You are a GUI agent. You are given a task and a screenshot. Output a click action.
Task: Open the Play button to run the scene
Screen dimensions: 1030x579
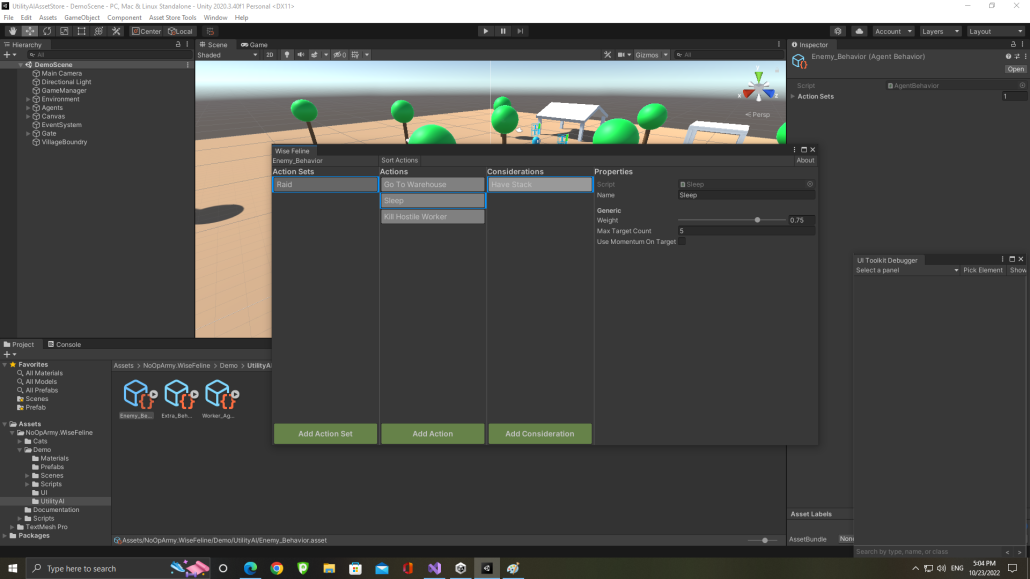[x=486, y=30]
